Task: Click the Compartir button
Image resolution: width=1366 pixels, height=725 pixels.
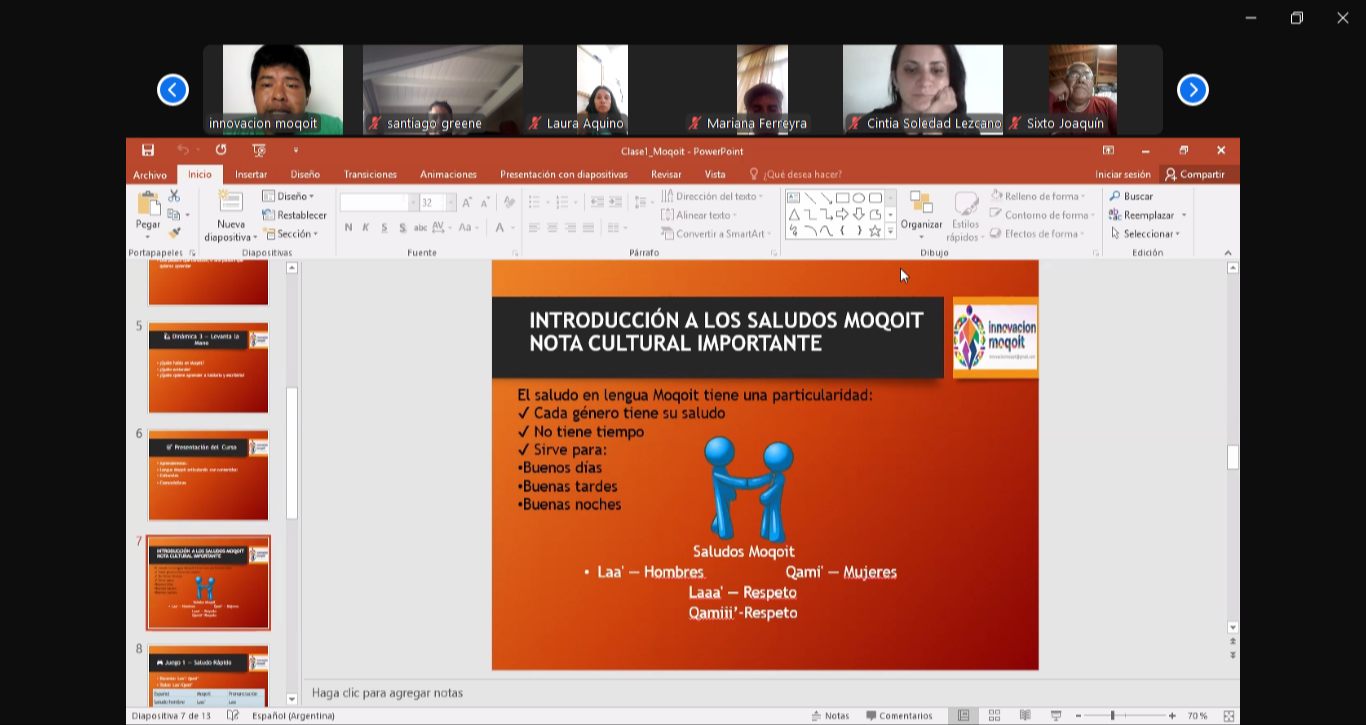Action: click(1194, 175)
